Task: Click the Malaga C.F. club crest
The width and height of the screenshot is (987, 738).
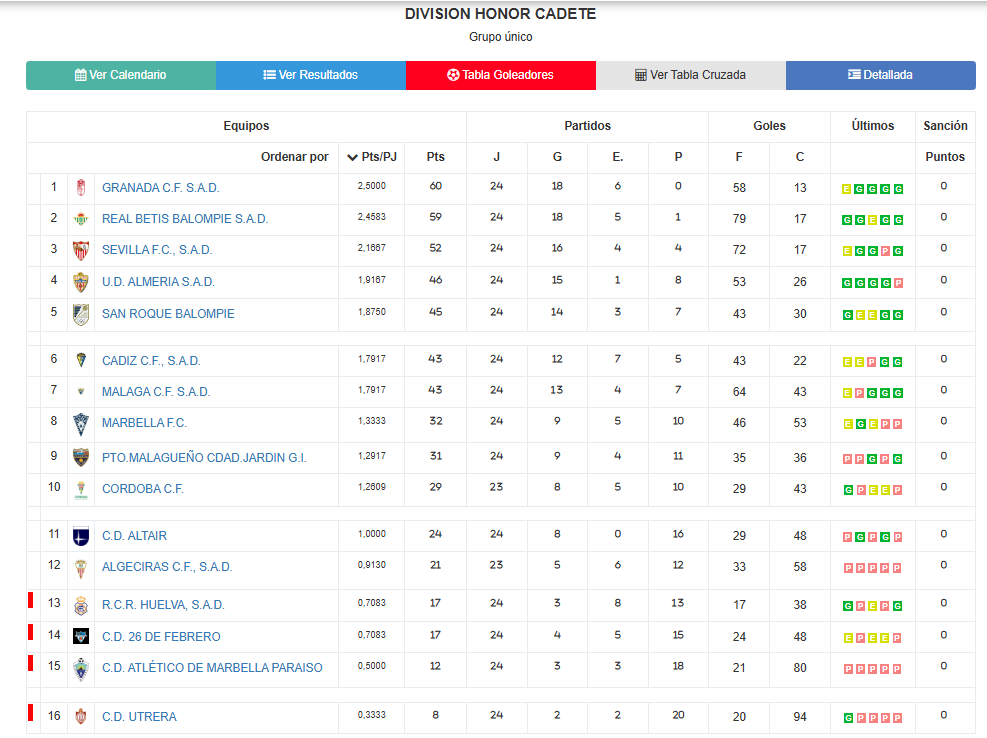Action: [x=81, y=391]
